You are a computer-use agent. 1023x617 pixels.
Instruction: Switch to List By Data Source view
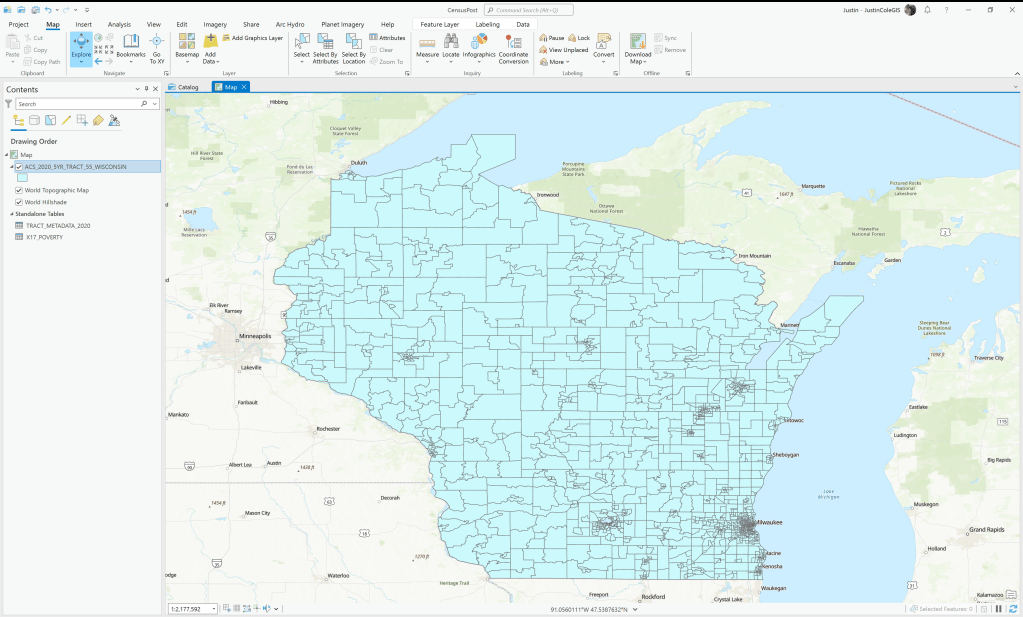[34, 120]
